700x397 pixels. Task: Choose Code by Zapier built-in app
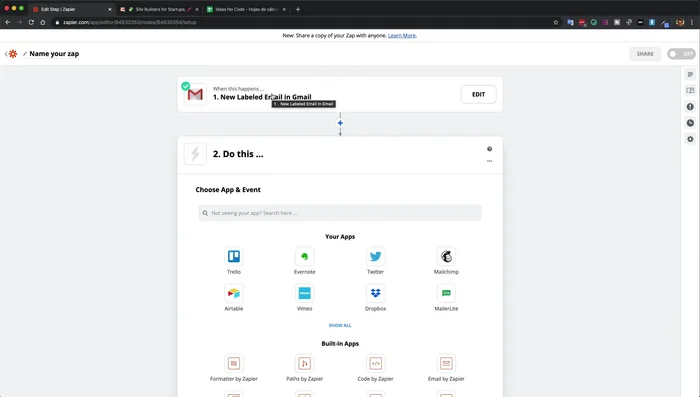[375, 364]
